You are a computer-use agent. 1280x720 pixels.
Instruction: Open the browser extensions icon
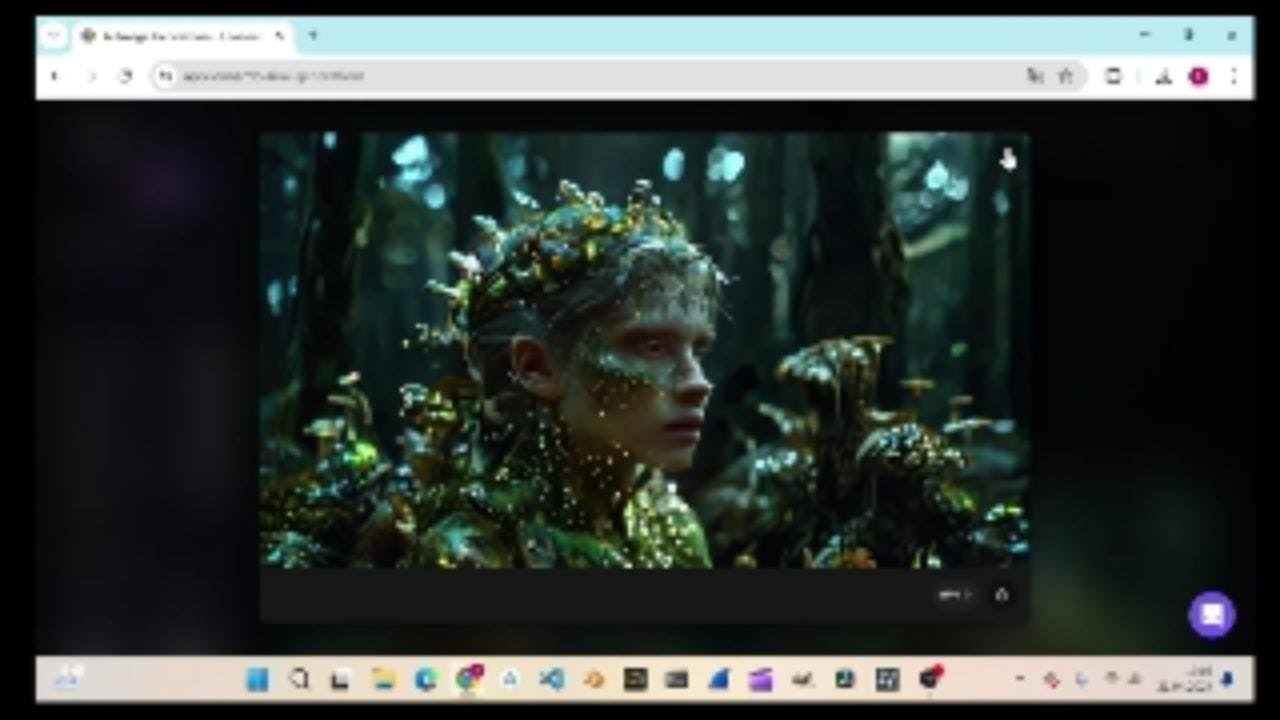click(1113, 76)
